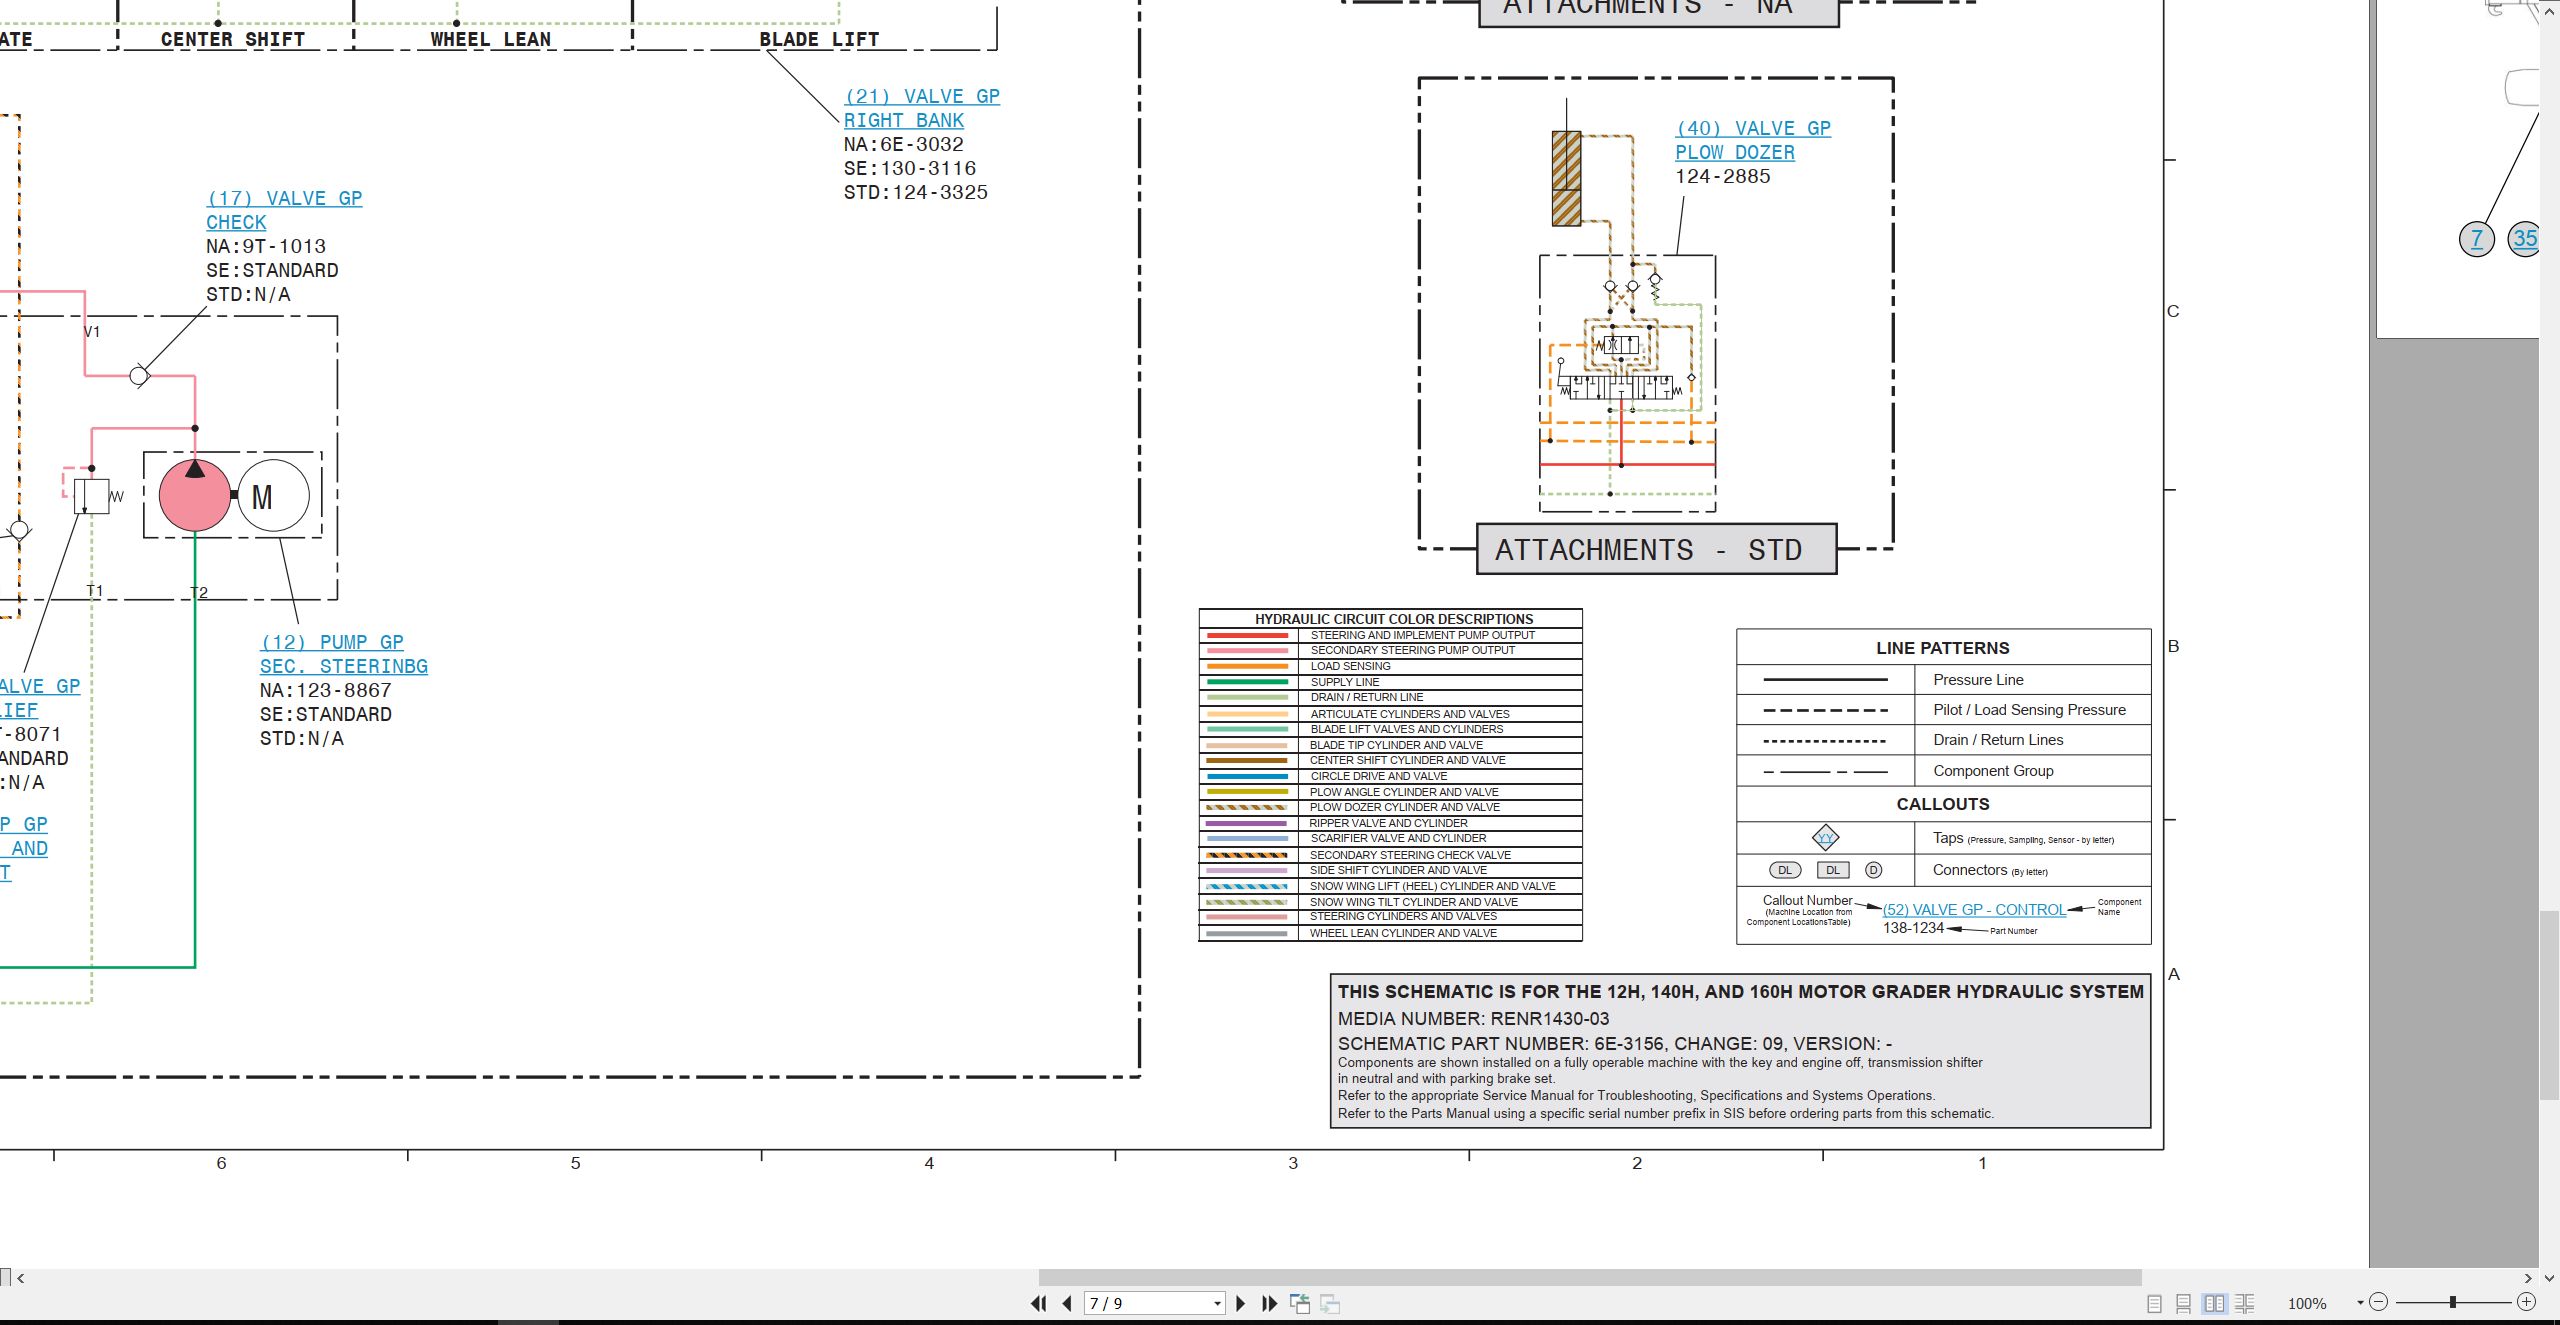The image size is (2560, 1325).
Task: Click the horizontal scrollbar thumb
Action: tap(1590, 1277)
